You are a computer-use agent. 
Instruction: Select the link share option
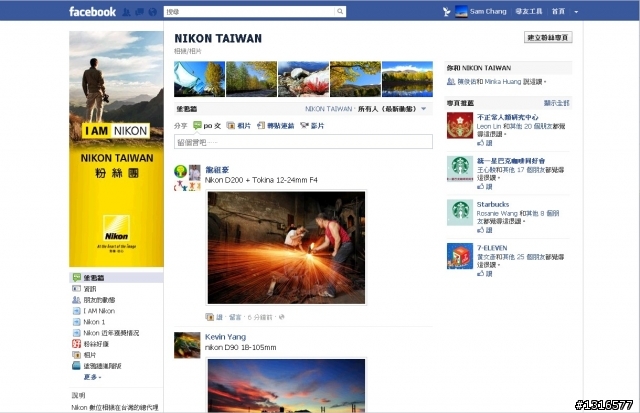276,126
